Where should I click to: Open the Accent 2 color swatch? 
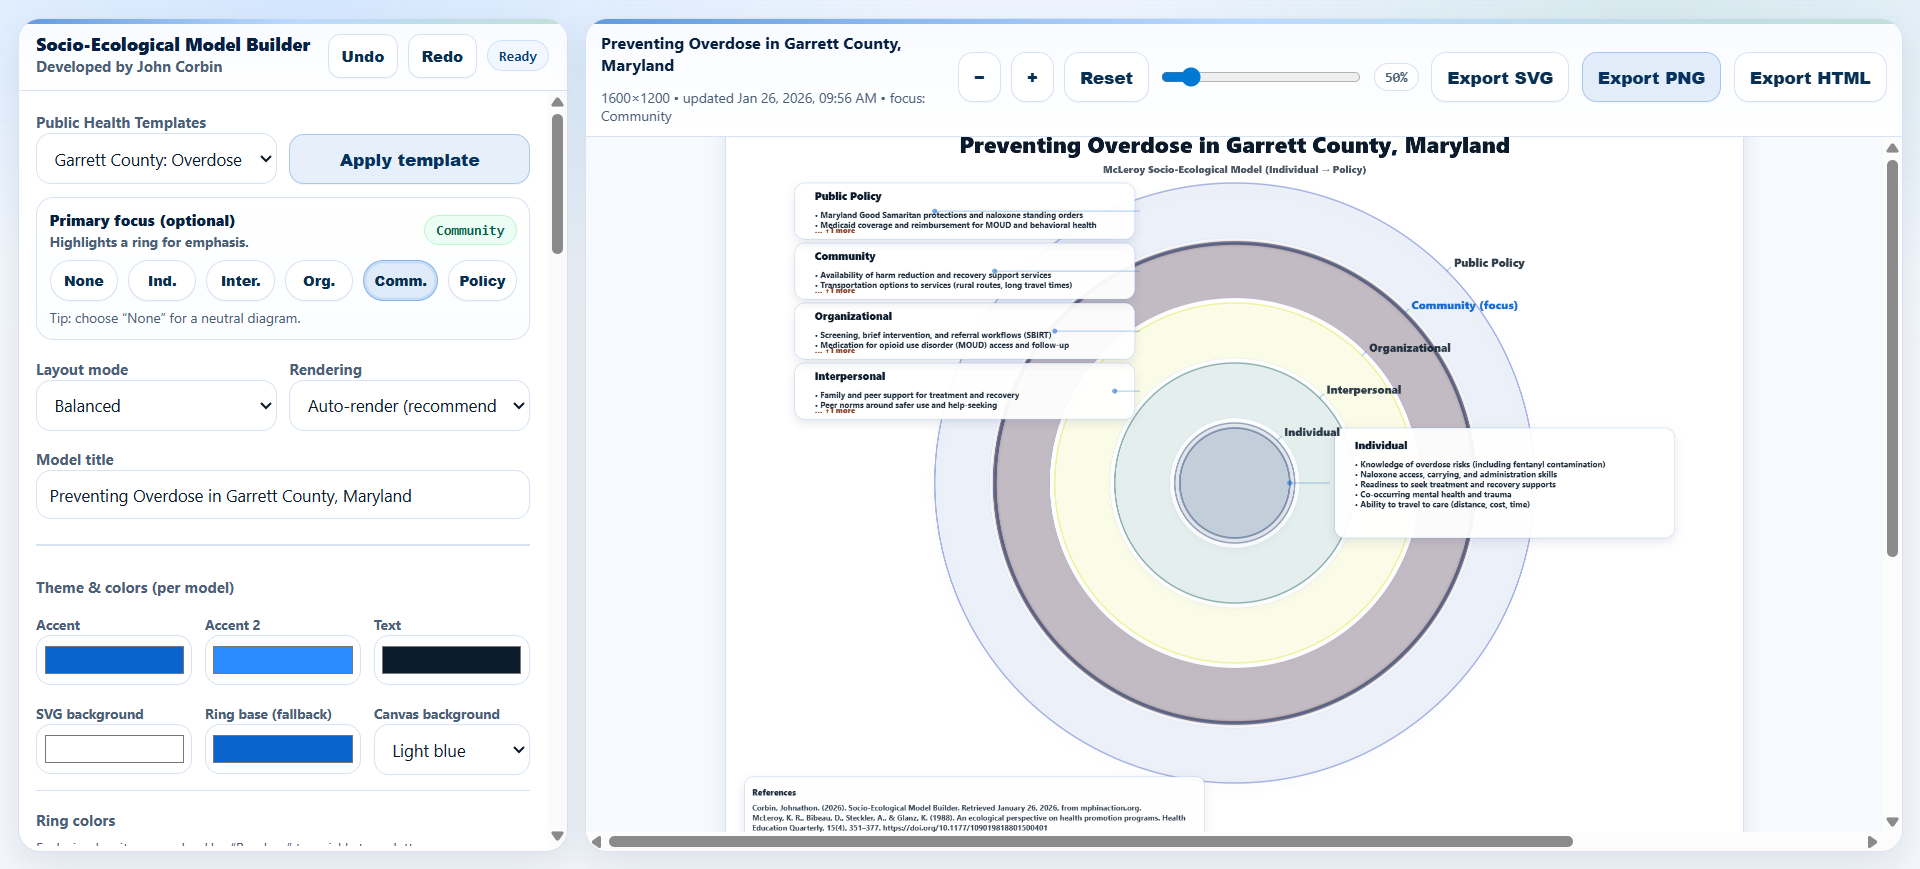[x=283, y=660]
